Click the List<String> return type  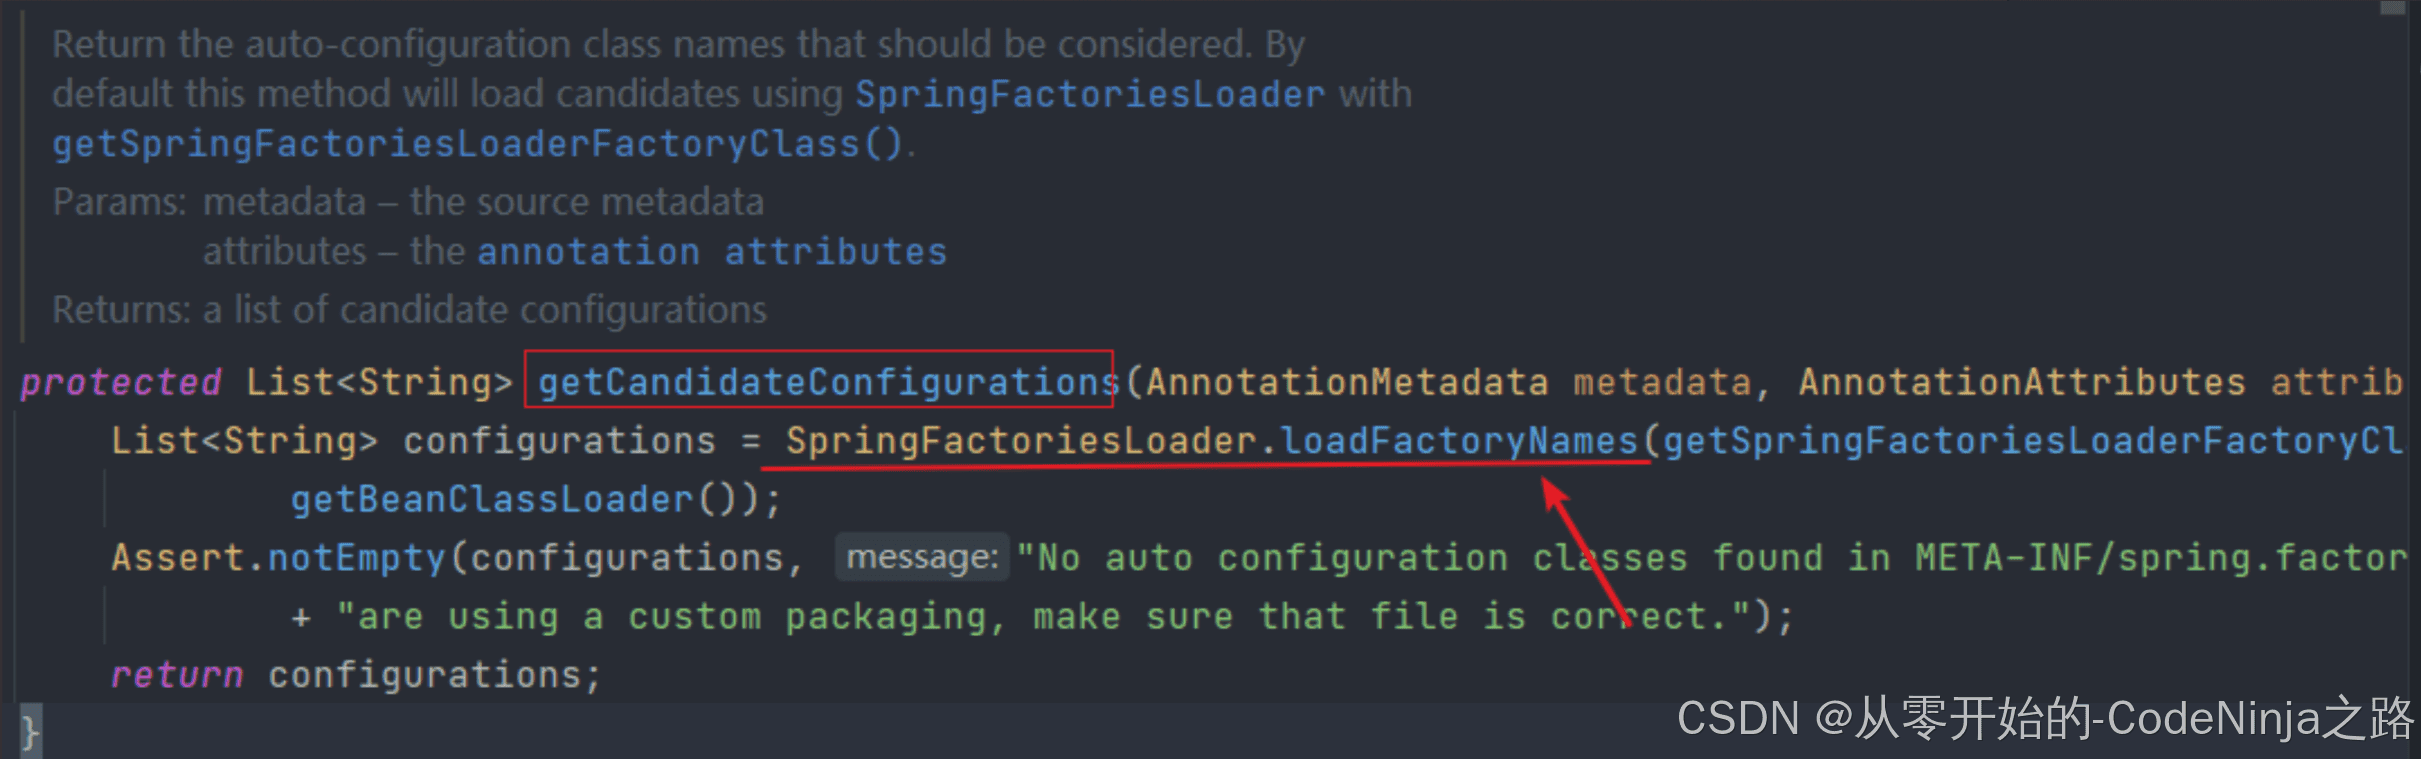(380, 382)
